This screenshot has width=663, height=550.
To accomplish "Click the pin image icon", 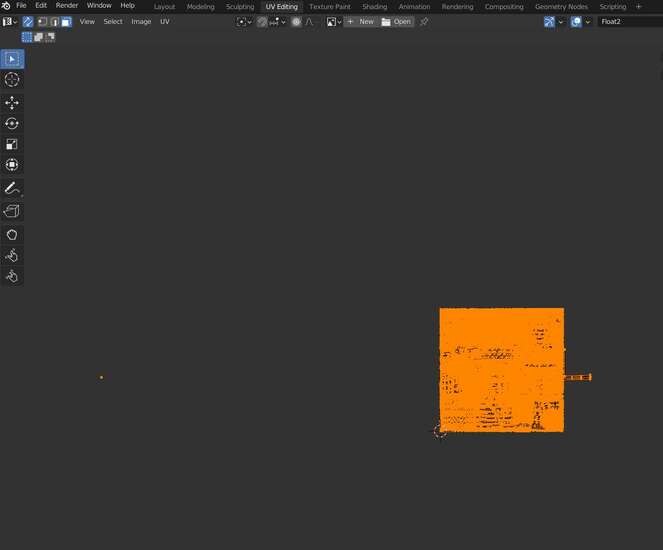I will pos(424,22).
